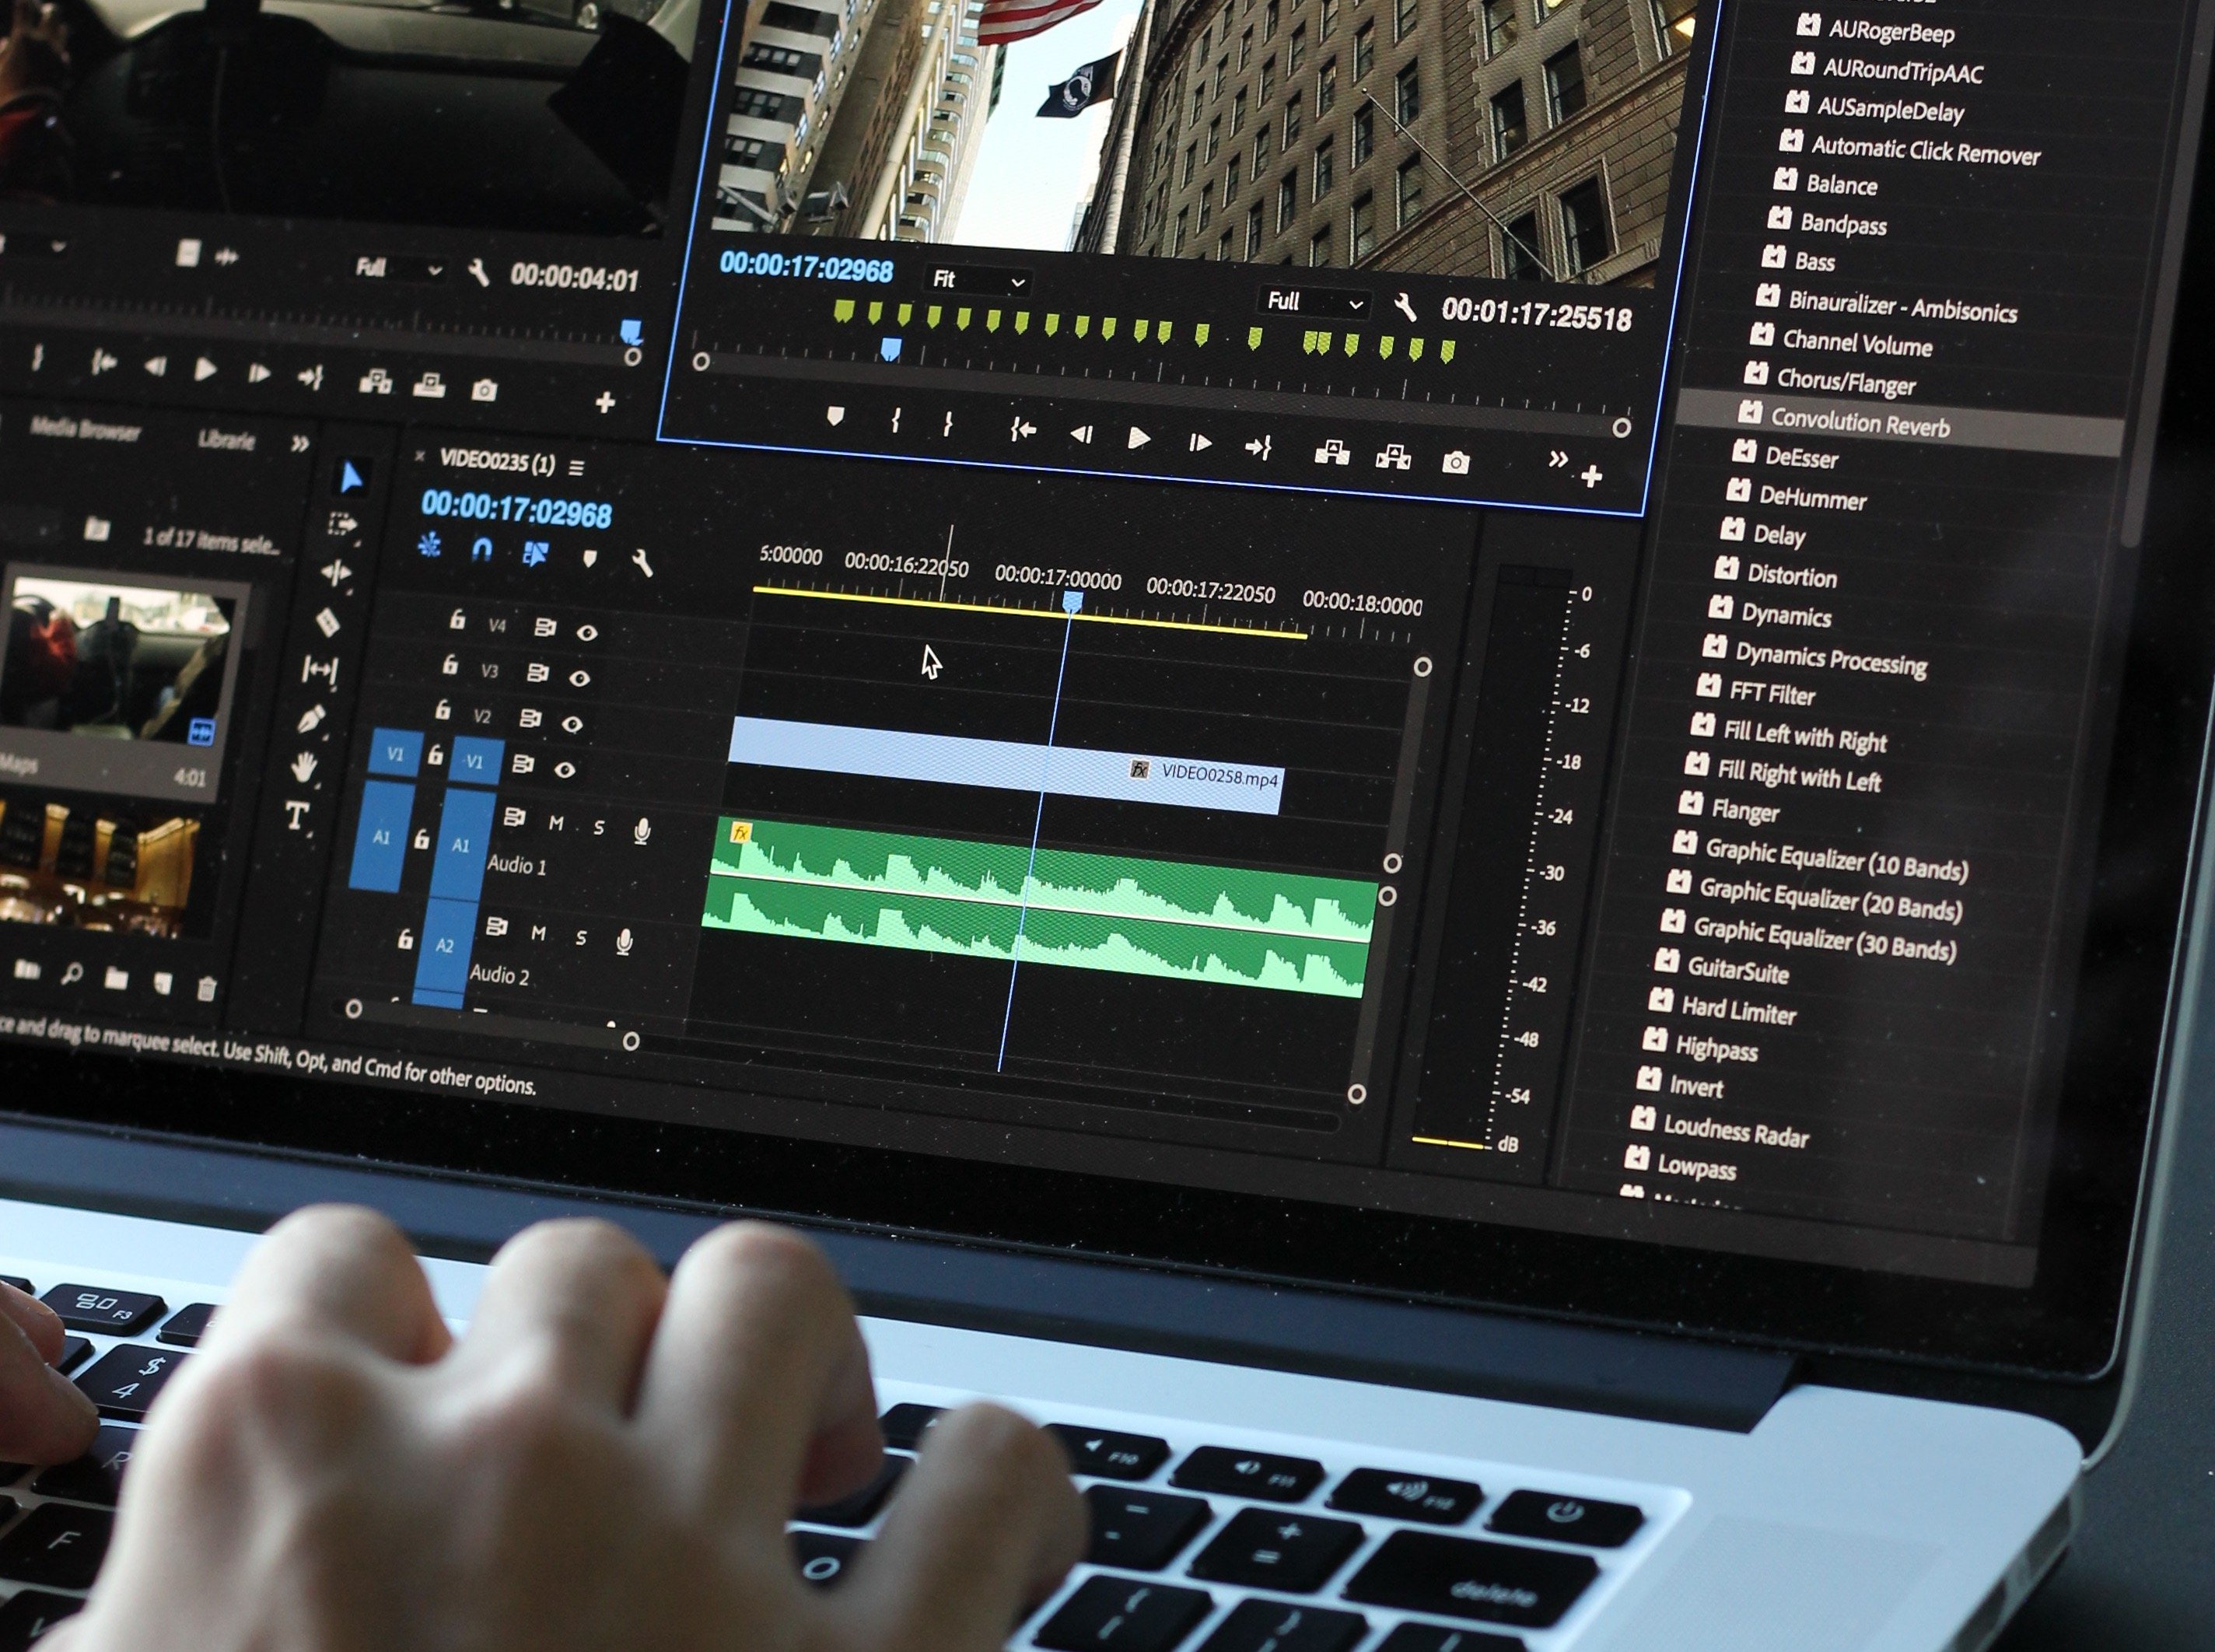Screen dimensions: 2215x1652
Task: Play the clip in Source Monitor
Action: click(205, 370)
